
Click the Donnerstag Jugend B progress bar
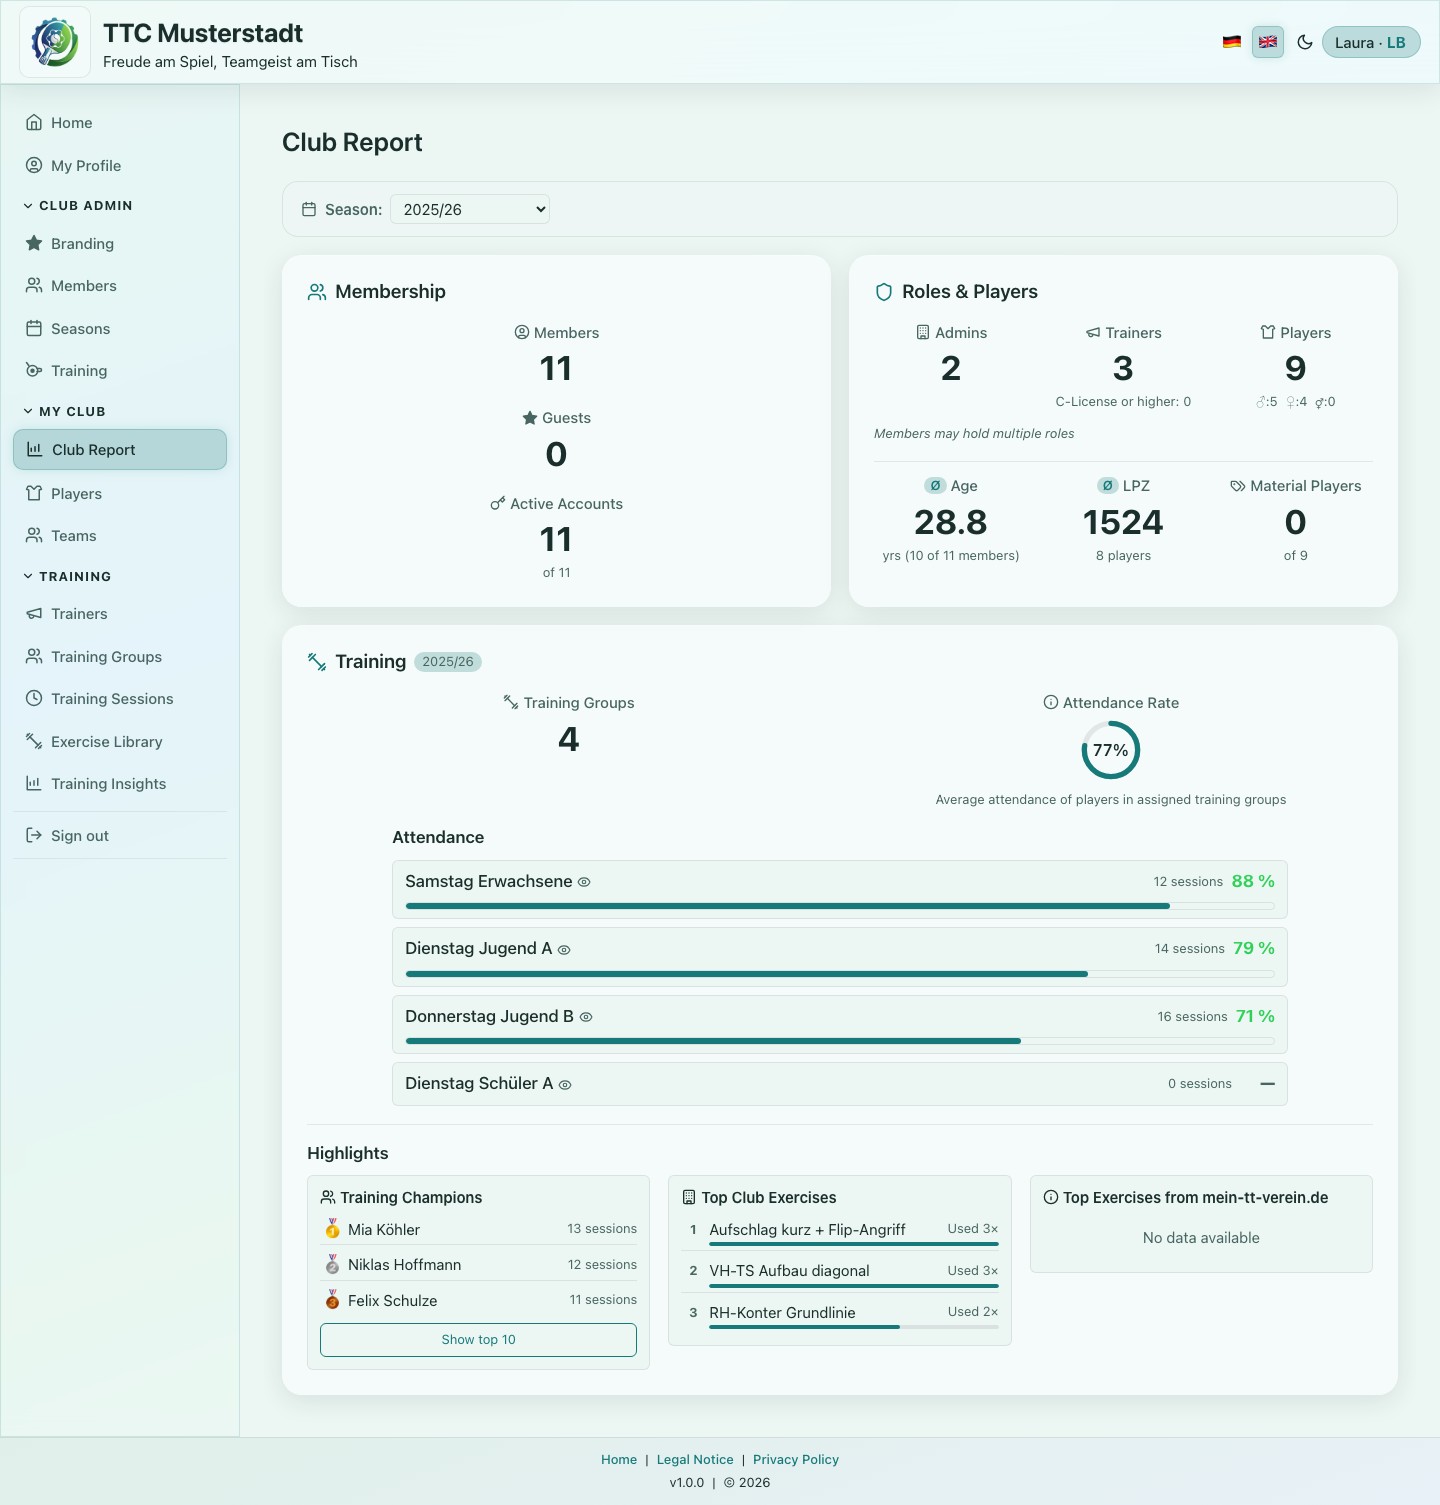click(x=840, y=1041)
